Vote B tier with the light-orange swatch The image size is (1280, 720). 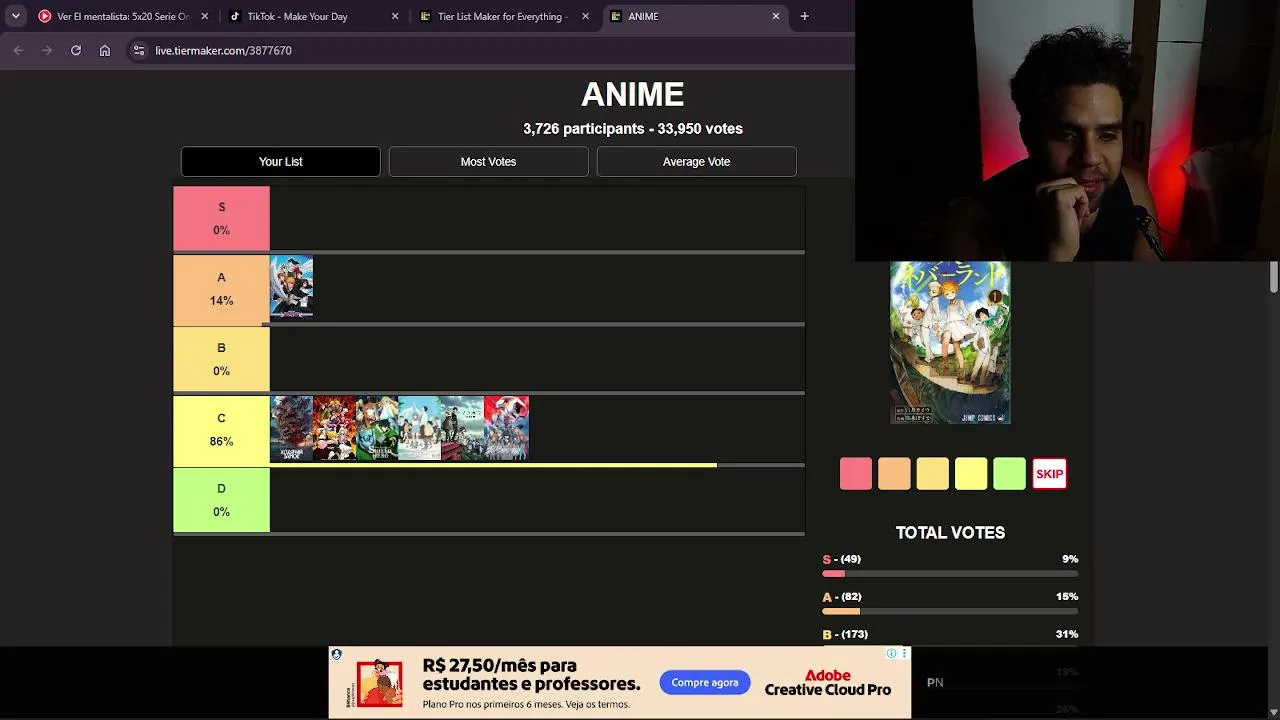[x=933, y=474]
